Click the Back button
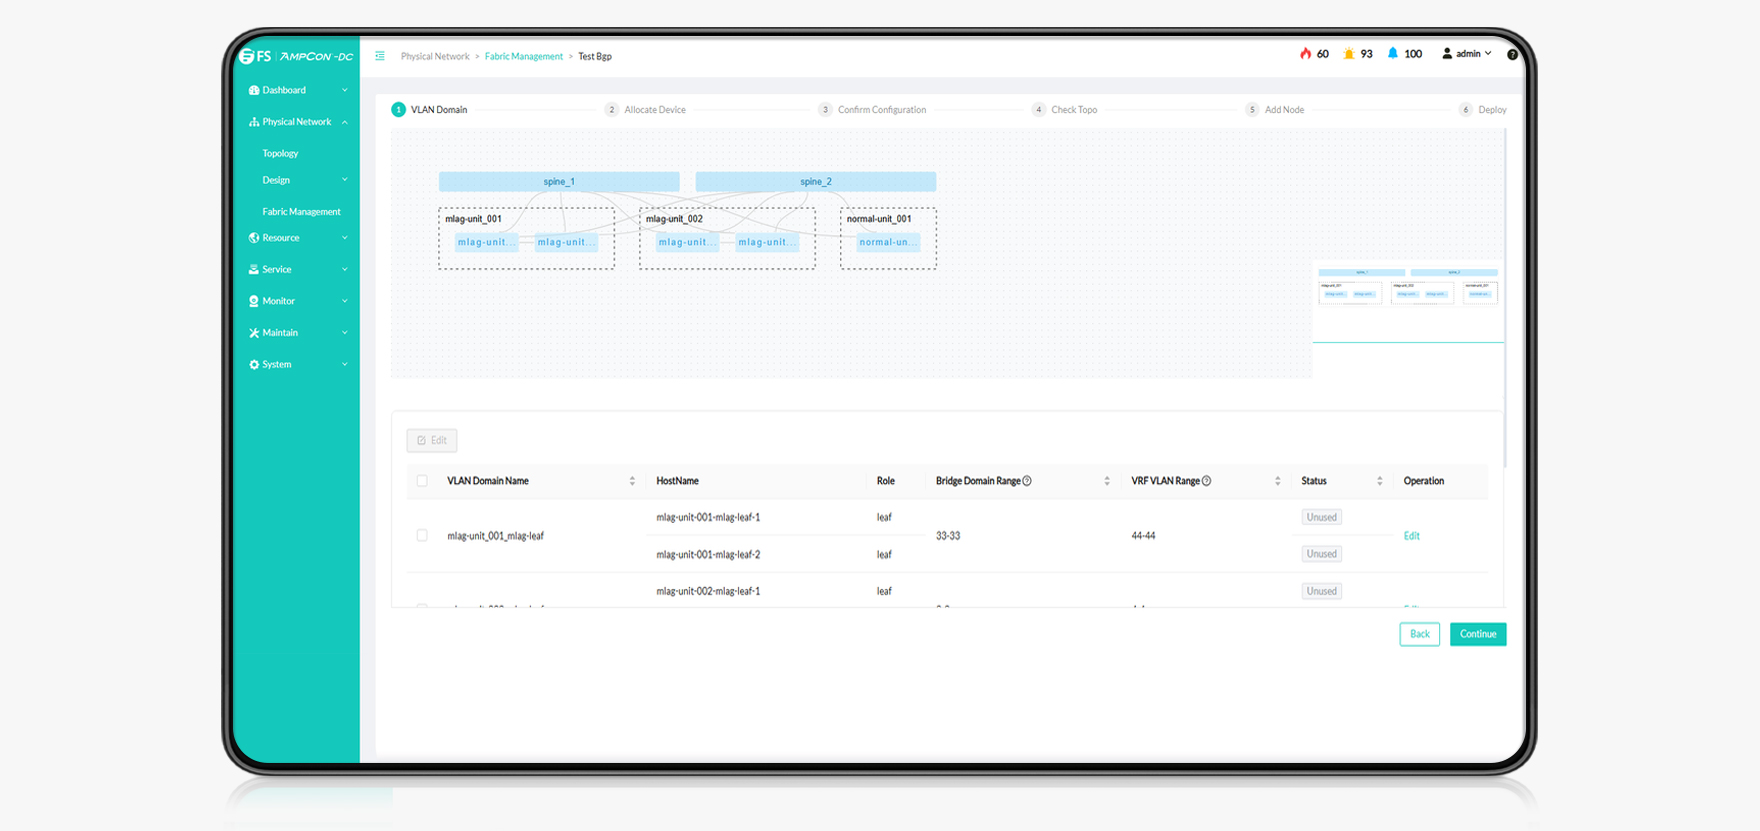The height and width of the screenshot is (831, 1760). pos(1419,634)
